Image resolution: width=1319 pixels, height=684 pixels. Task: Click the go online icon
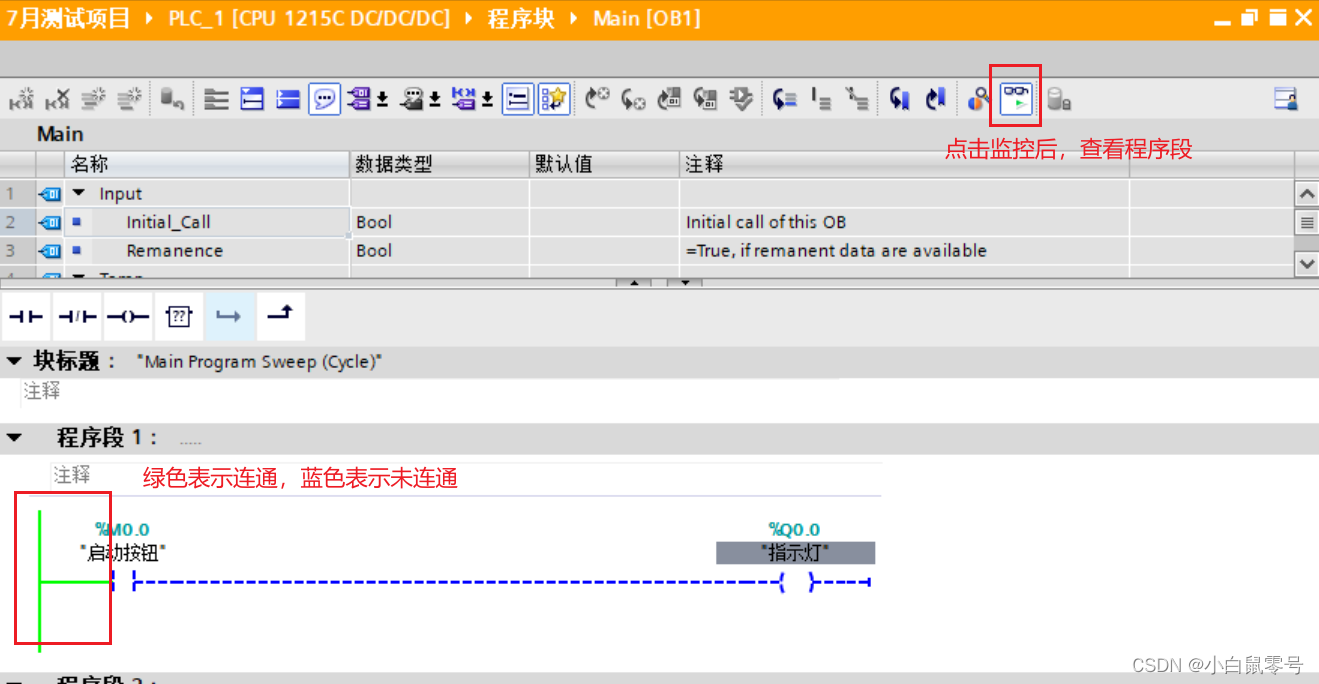coord(976,97)
